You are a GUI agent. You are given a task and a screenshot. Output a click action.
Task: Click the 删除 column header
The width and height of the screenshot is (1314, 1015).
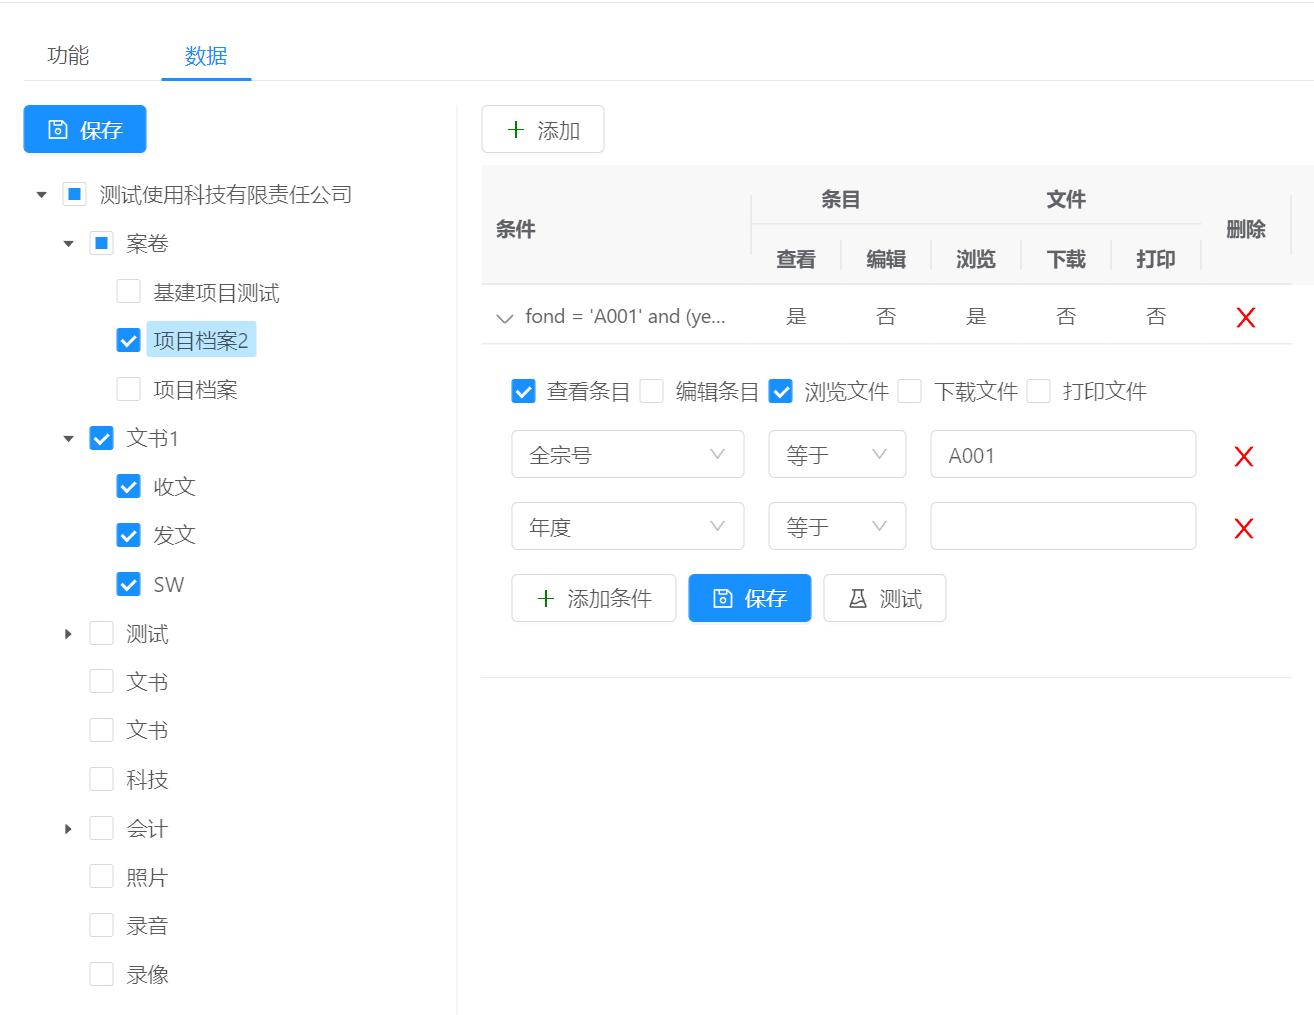coord(1246,229)
